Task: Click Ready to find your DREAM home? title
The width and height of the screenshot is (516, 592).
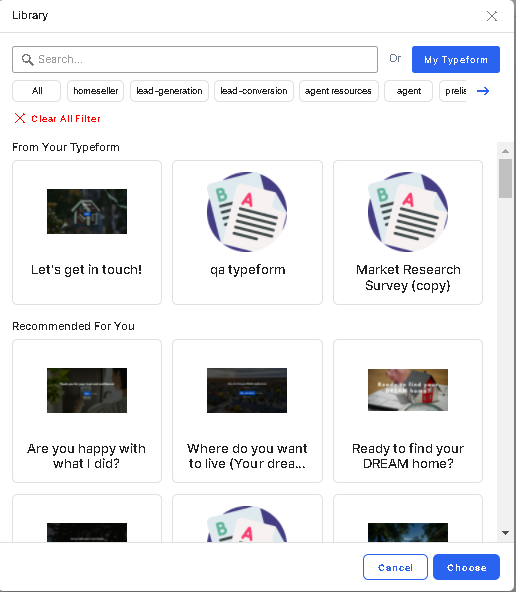Action: pos(408,456)
